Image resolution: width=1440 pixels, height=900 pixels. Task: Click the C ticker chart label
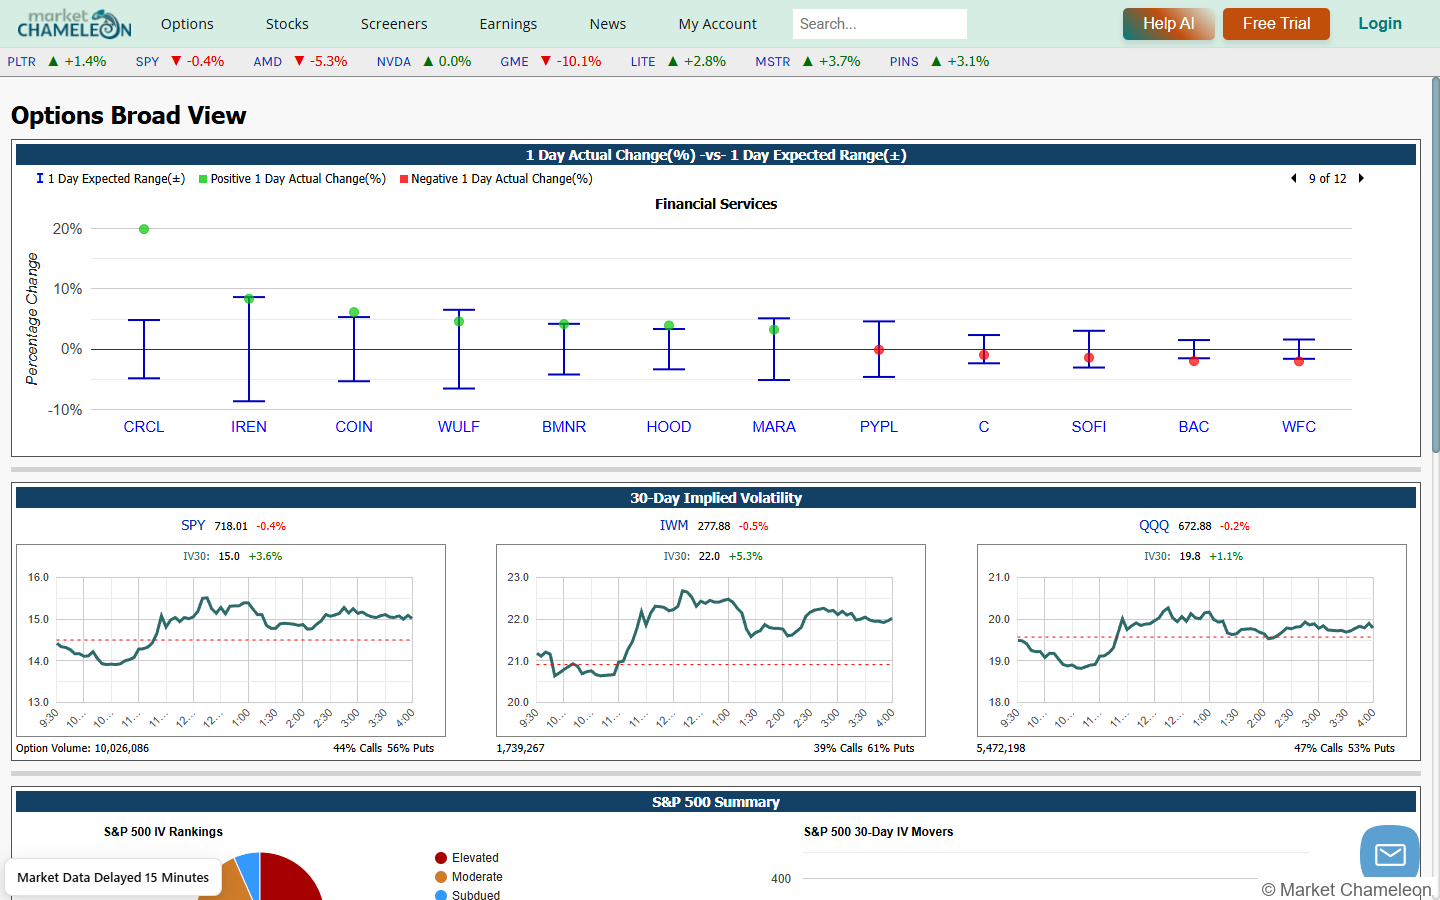(x=984, y=427)
